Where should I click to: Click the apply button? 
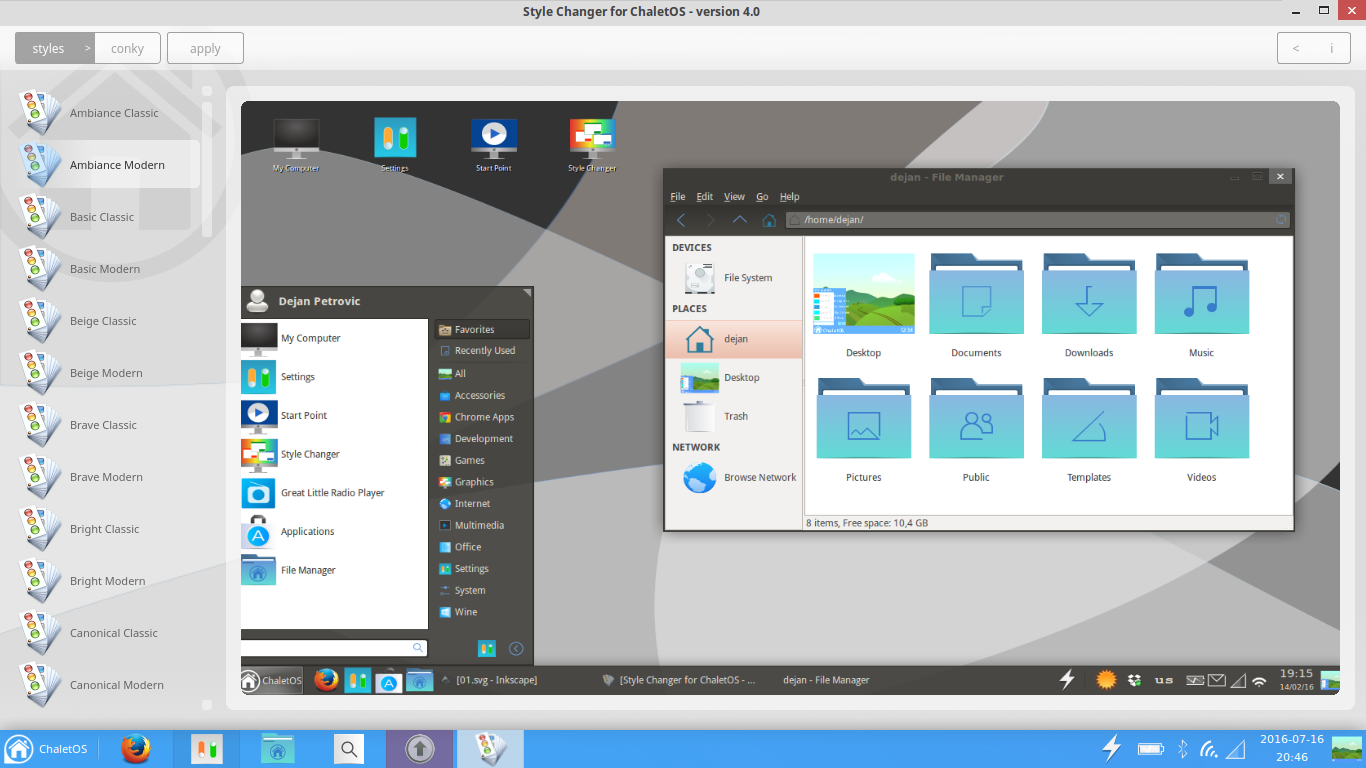pos(205,48)
